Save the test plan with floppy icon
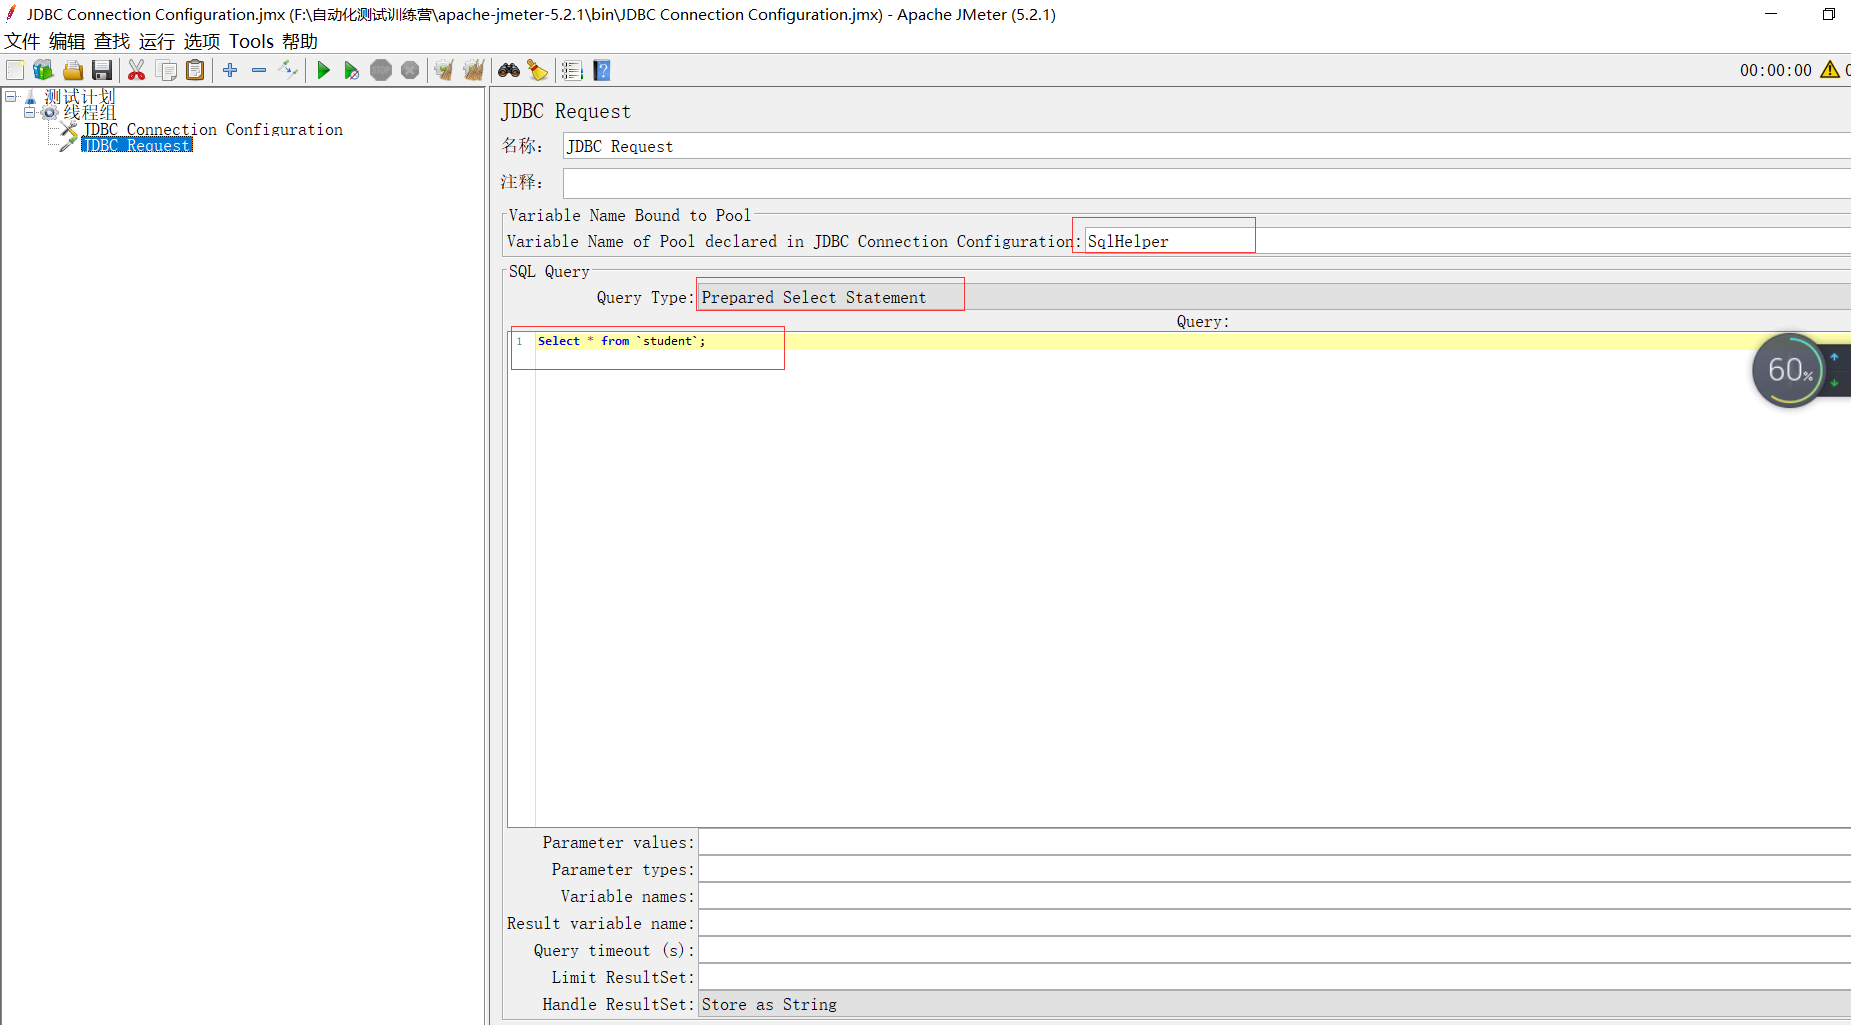Screen dimensions: 1851x1025 (x=102, y=70)
